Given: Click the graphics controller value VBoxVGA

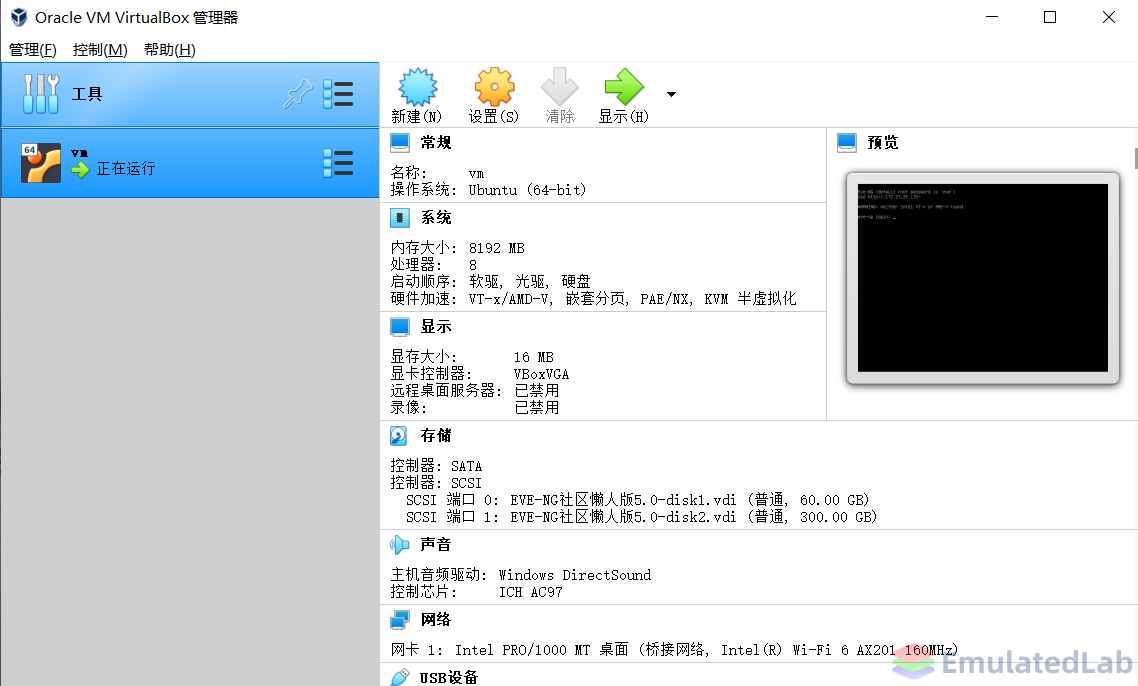Looking at the screenshot, I should click(541, 375).
